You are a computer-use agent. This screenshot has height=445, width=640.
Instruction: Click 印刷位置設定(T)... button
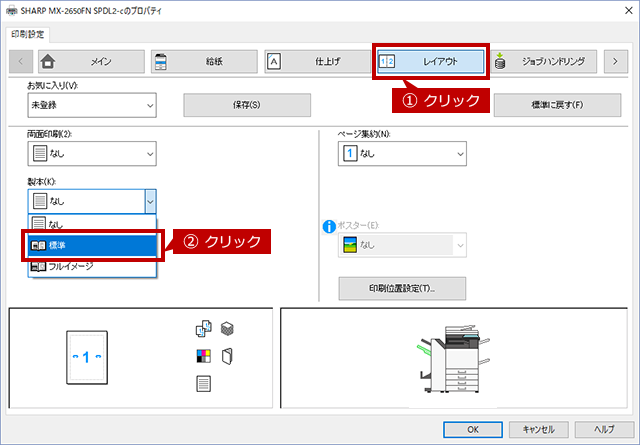[402, 289]
